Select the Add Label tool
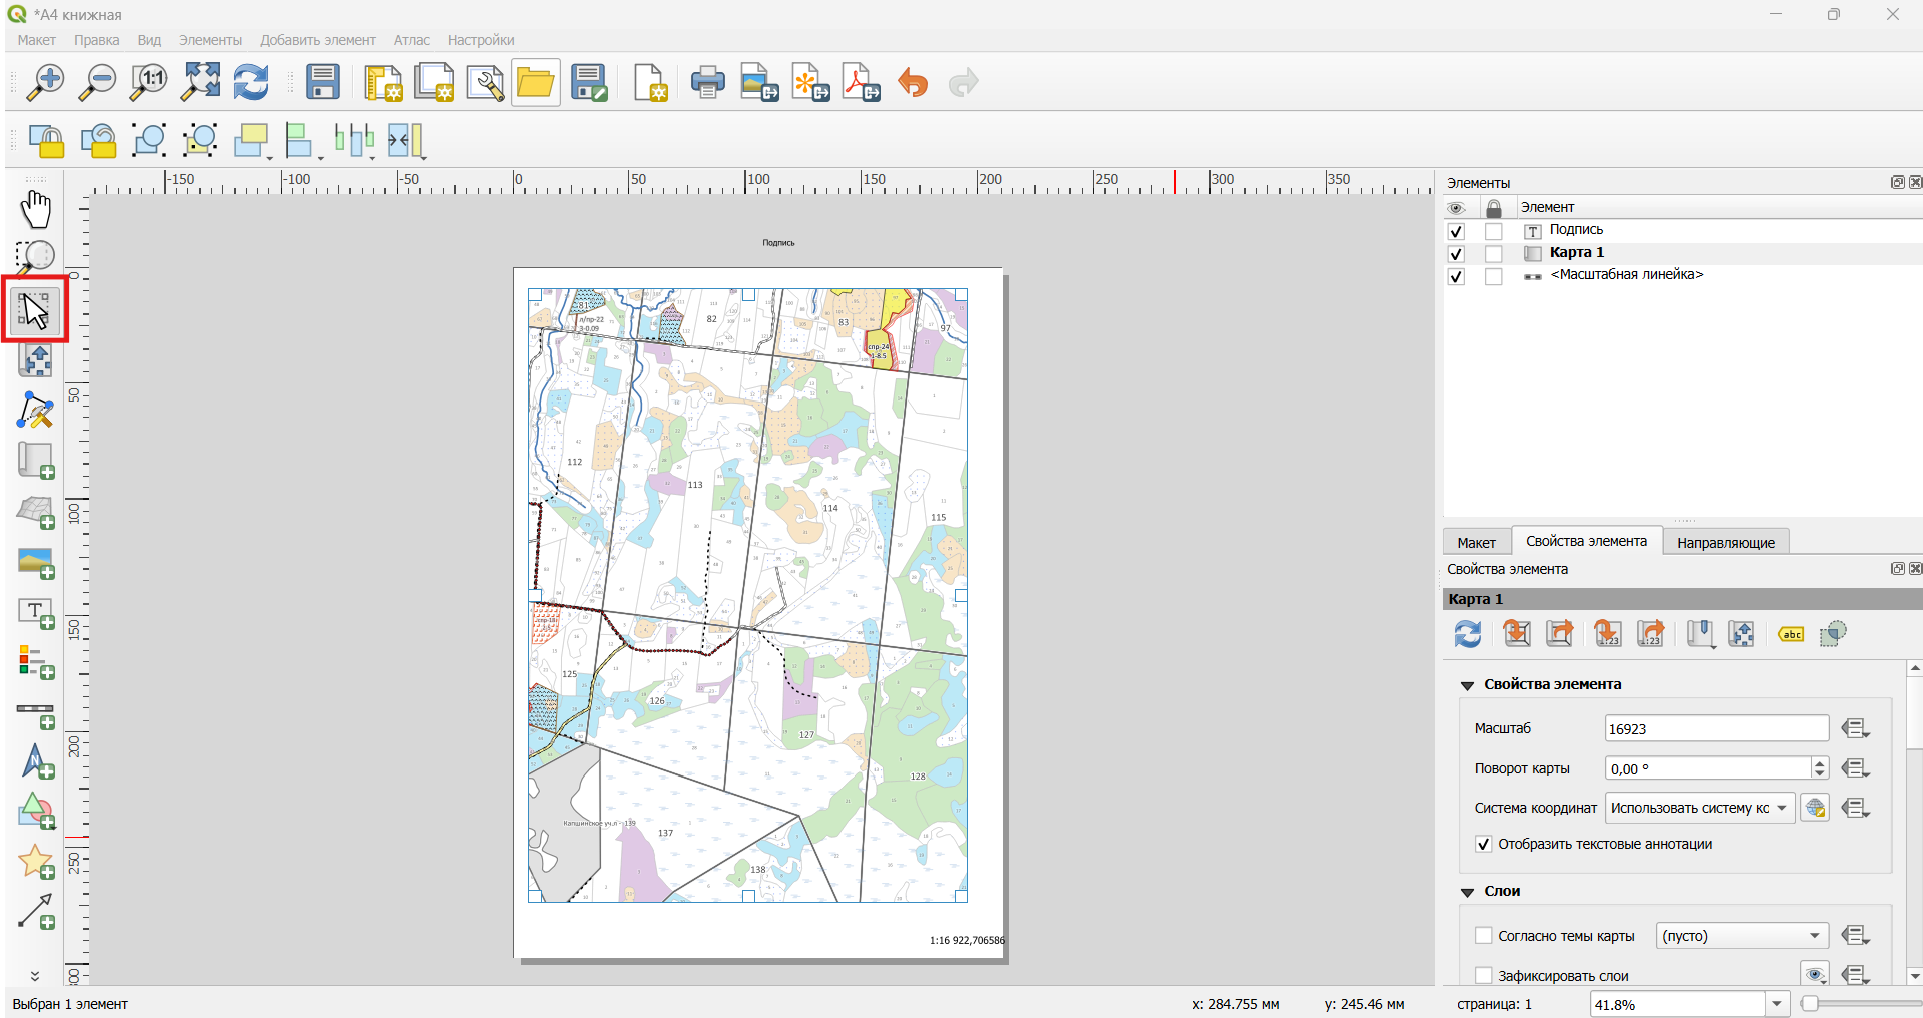The width and height of the screenshot is (1923, 1018). tap(36, 612)
